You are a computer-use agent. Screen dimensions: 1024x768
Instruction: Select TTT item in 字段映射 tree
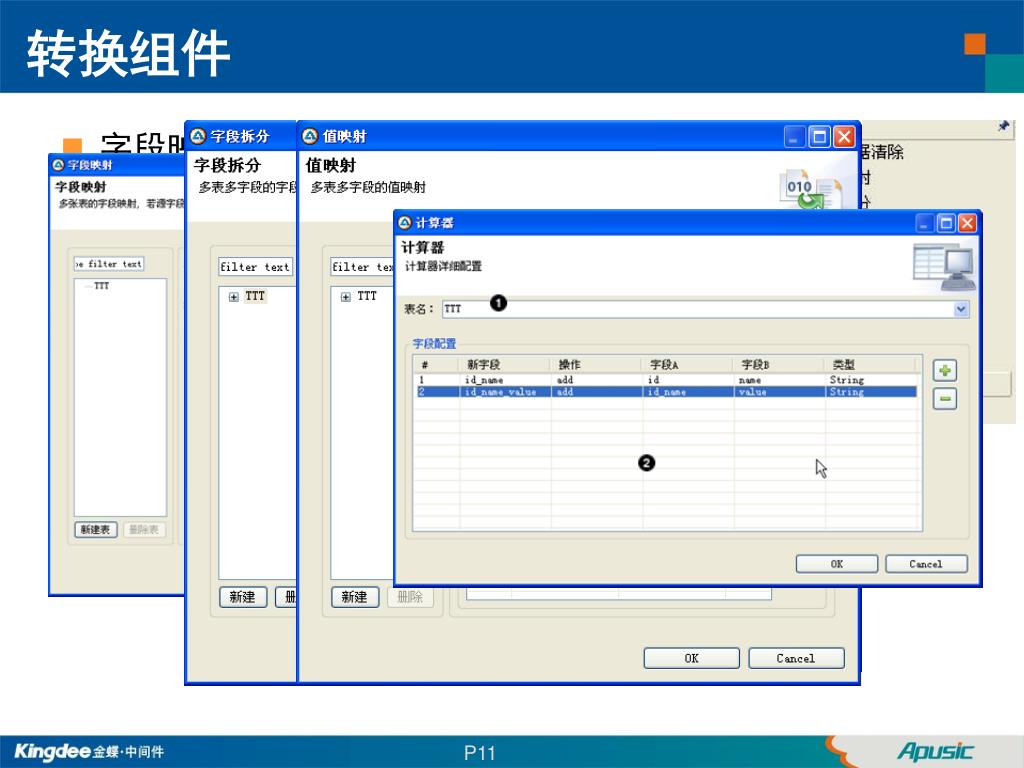point(102,287)
